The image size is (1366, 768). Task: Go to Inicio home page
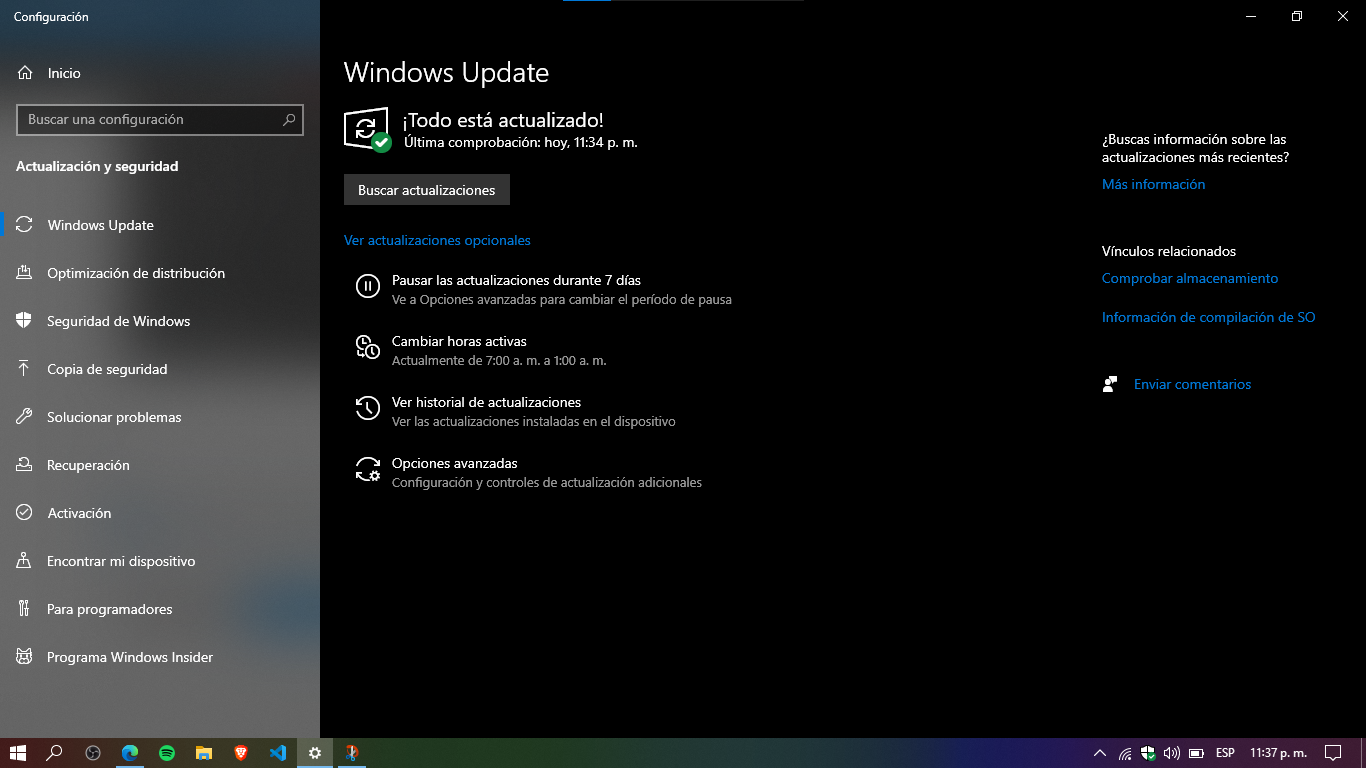tap(160, 73)
